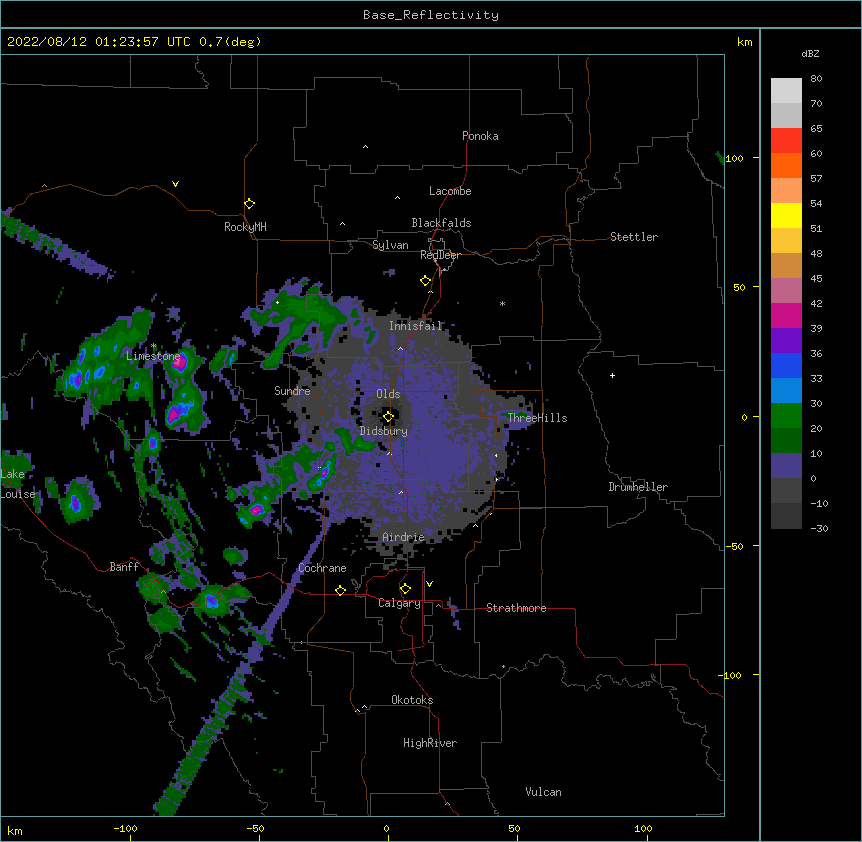Click the Airdrie city label

(404, 537)
